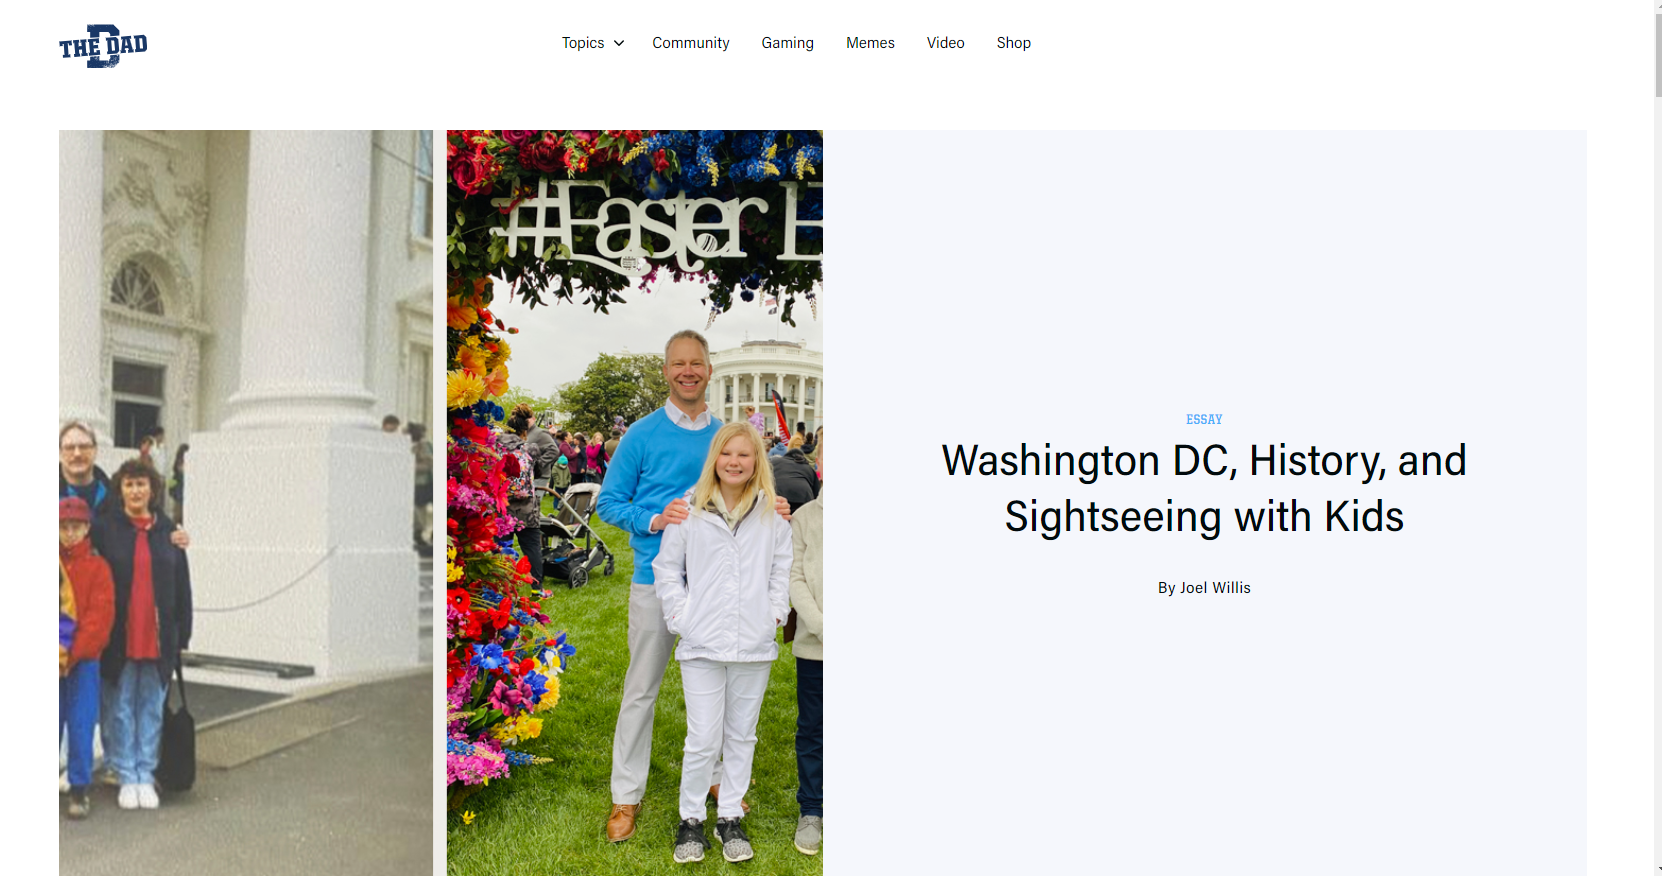Click the scrollbar down arrow

click(1658, 869)
